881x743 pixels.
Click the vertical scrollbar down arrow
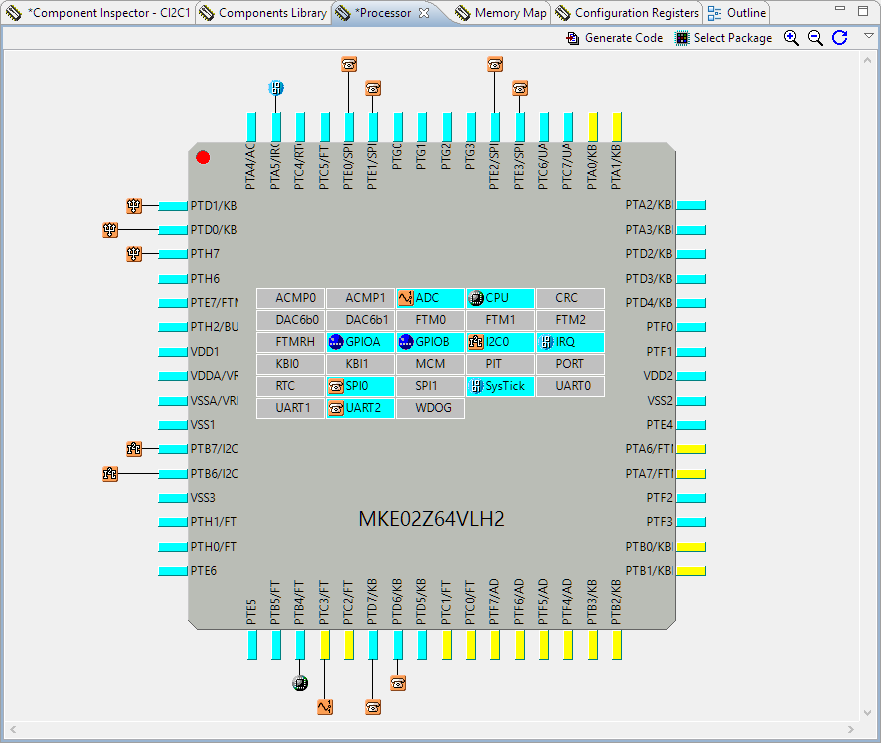(867, 712)
